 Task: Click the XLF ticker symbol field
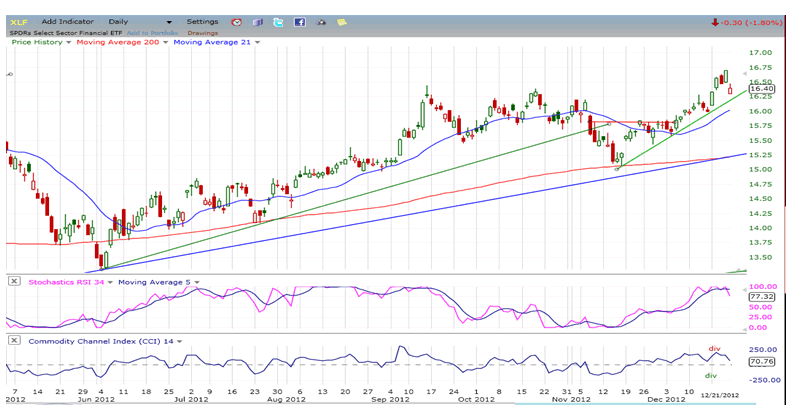coord(20,21)
